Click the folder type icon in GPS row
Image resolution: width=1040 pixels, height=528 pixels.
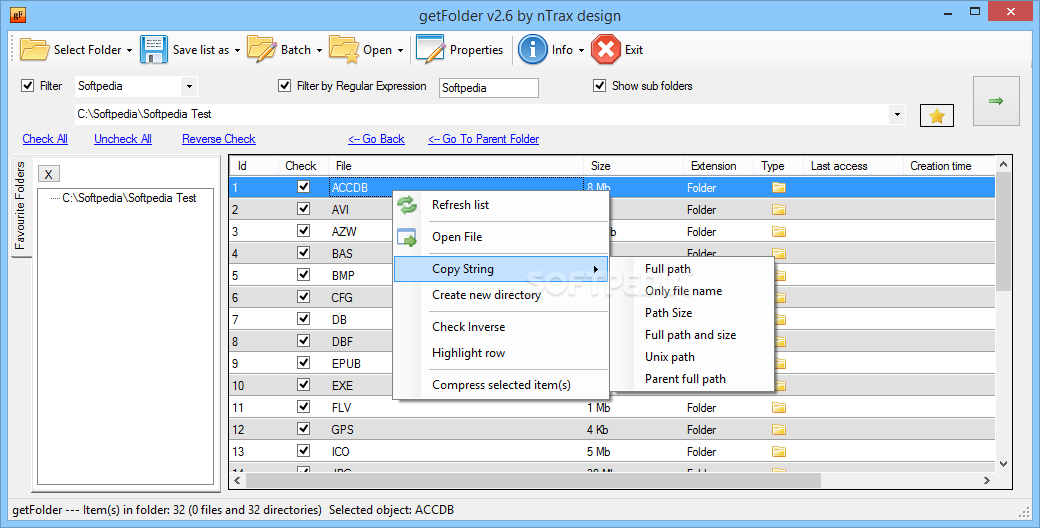pos(779,429)
